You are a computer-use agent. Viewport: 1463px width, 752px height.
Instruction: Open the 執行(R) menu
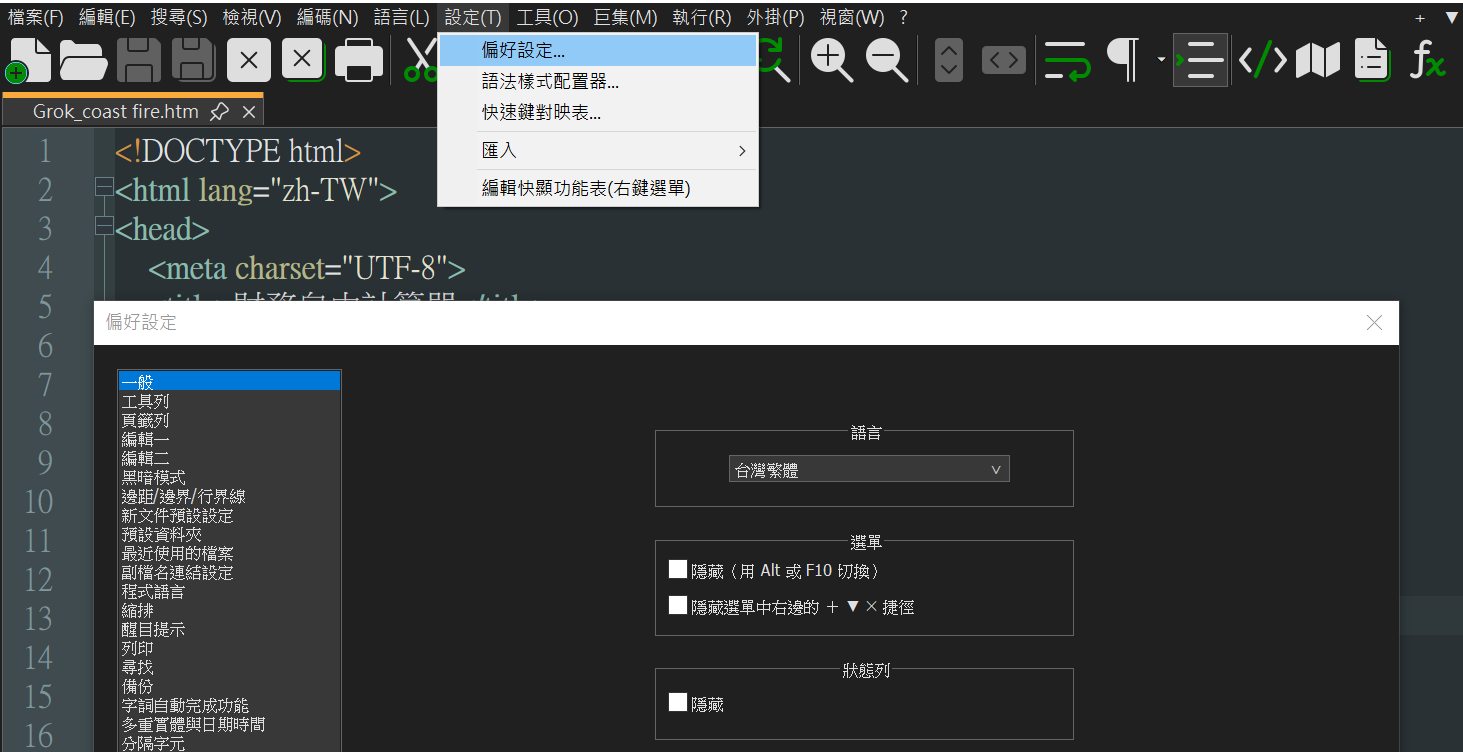(x=701, y=17)
